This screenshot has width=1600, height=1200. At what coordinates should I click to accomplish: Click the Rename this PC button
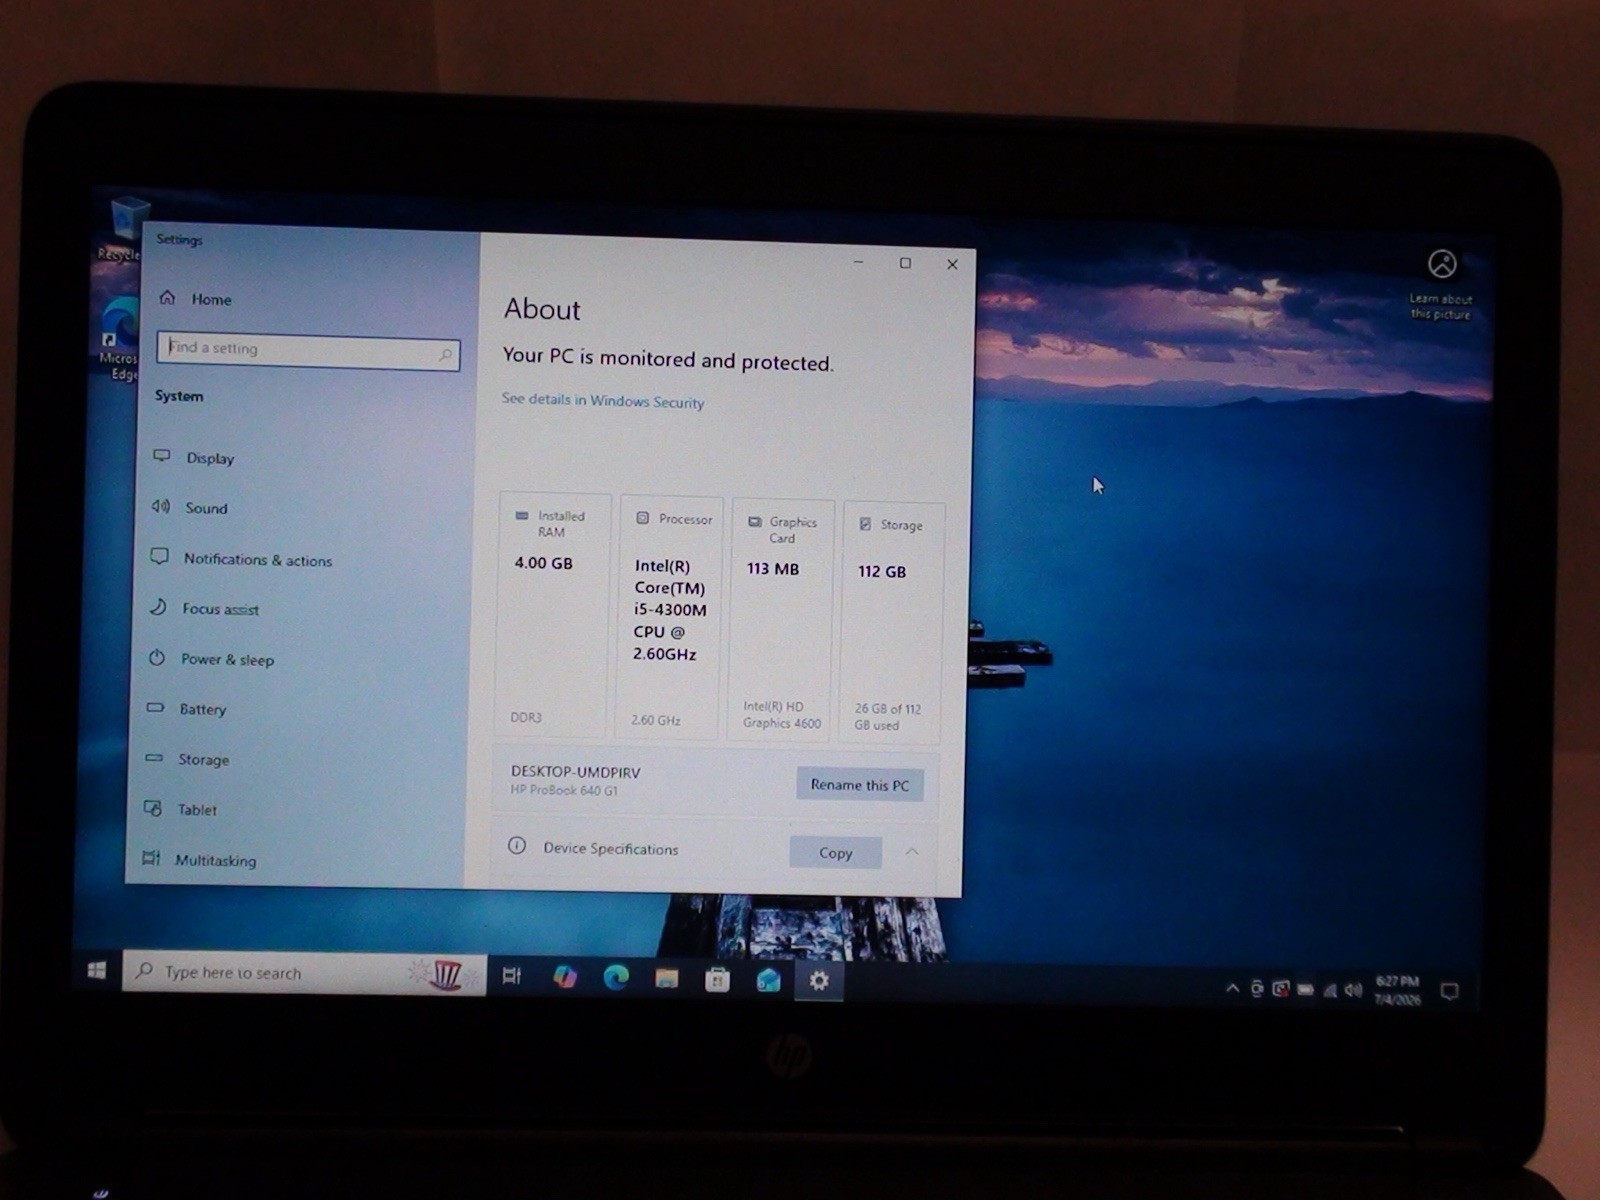tap(860, 784)
